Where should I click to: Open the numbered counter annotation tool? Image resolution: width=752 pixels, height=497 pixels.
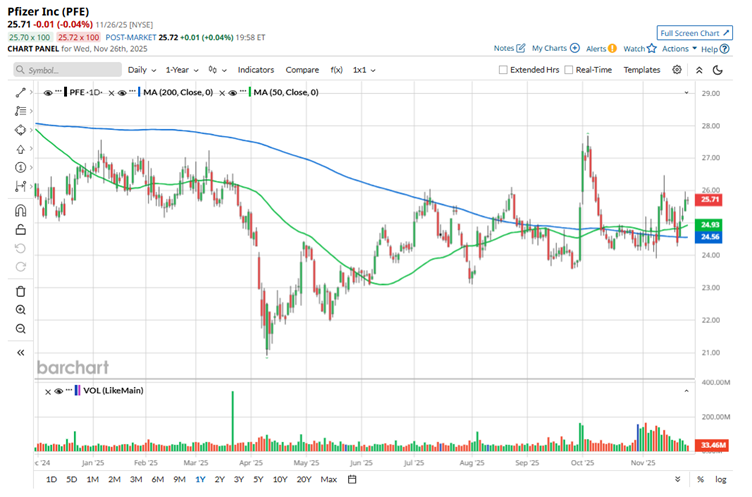click(x=20, y=167)
